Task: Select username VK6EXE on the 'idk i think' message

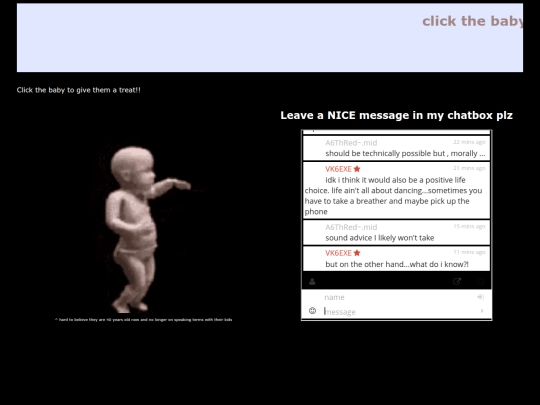Action: click(338, 169)
